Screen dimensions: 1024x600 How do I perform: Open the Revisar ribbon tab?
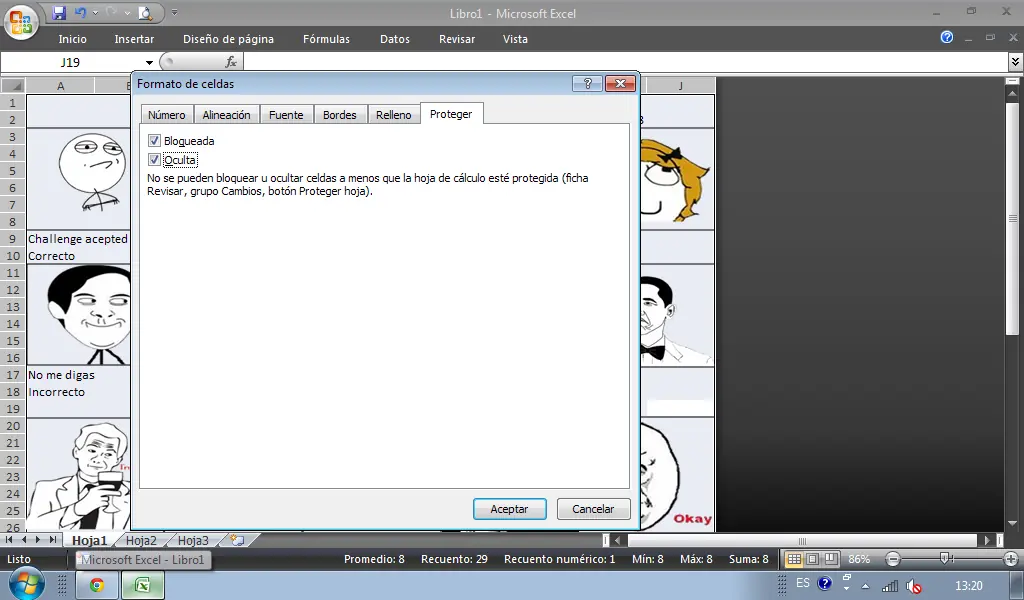(x=457, y=39)
